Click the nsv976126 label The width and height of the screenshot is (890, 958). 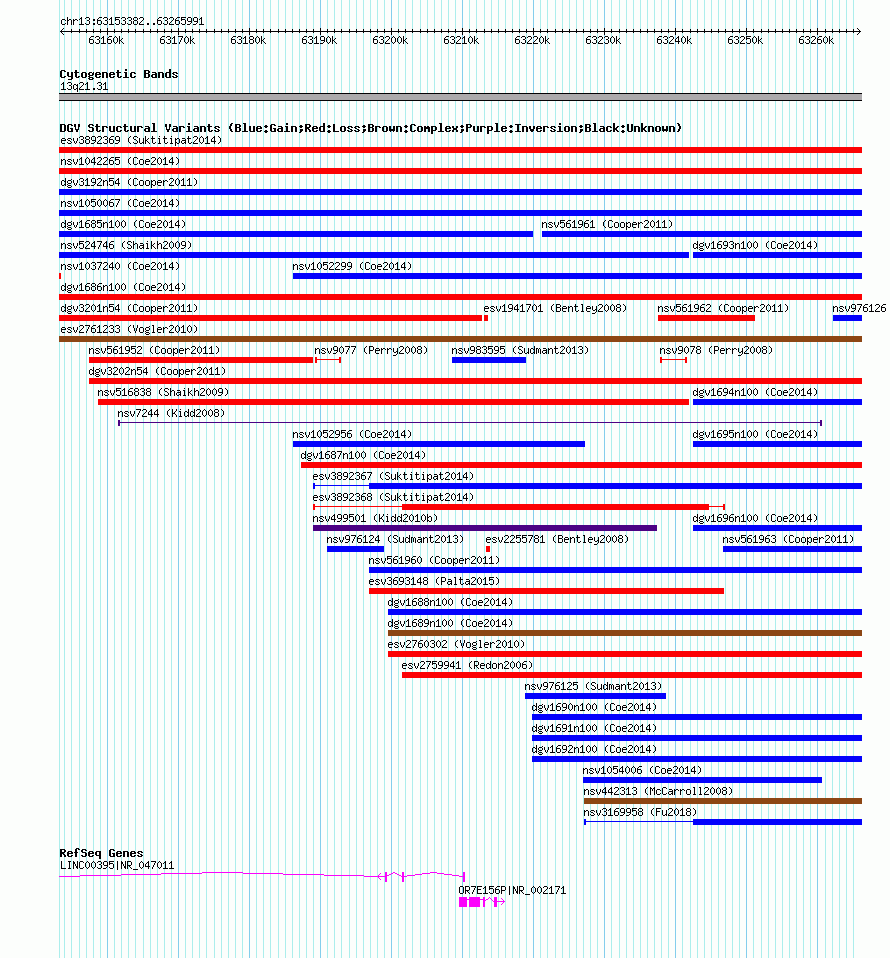(859, 308)
